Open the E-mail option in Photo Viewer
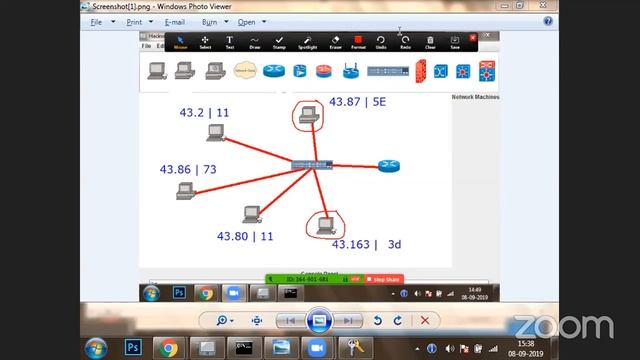This screenshot has height=360, width=640. click(175, 22)
